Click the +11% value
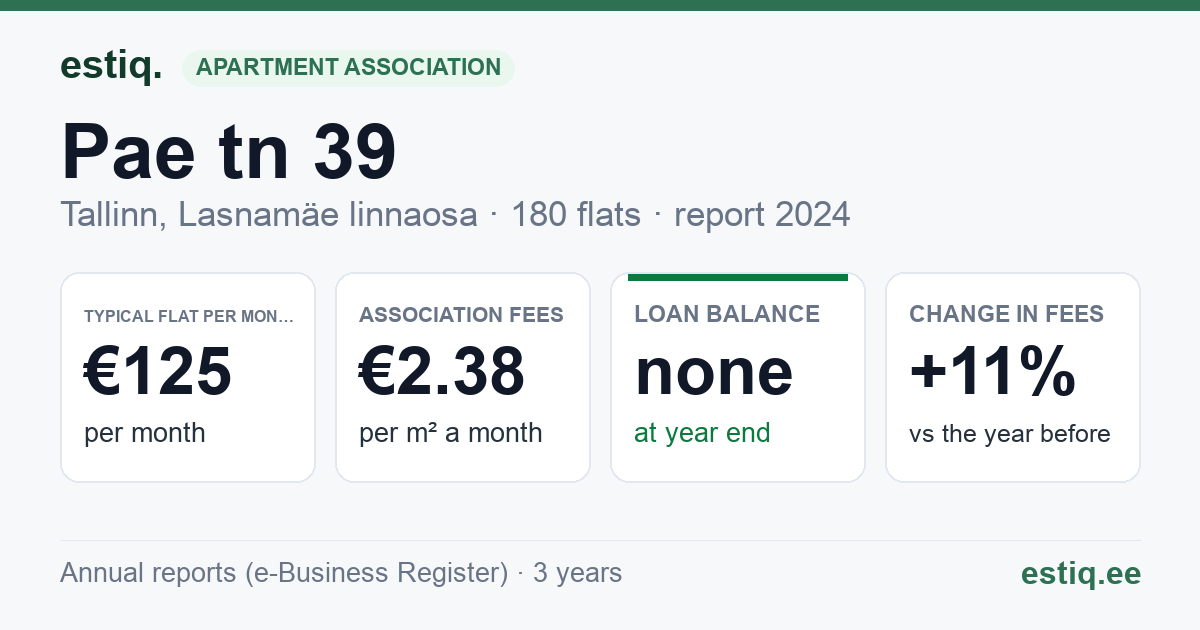 [992, 371]
